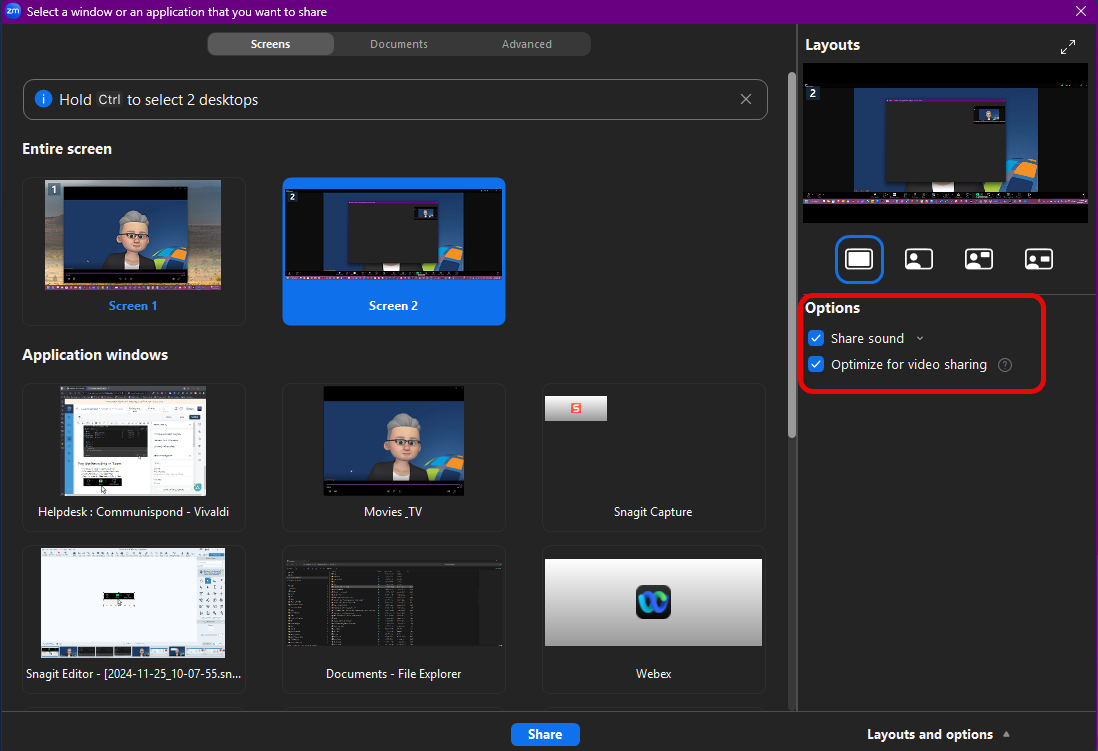Click the Optimize for video sharing label

(908, 364)
